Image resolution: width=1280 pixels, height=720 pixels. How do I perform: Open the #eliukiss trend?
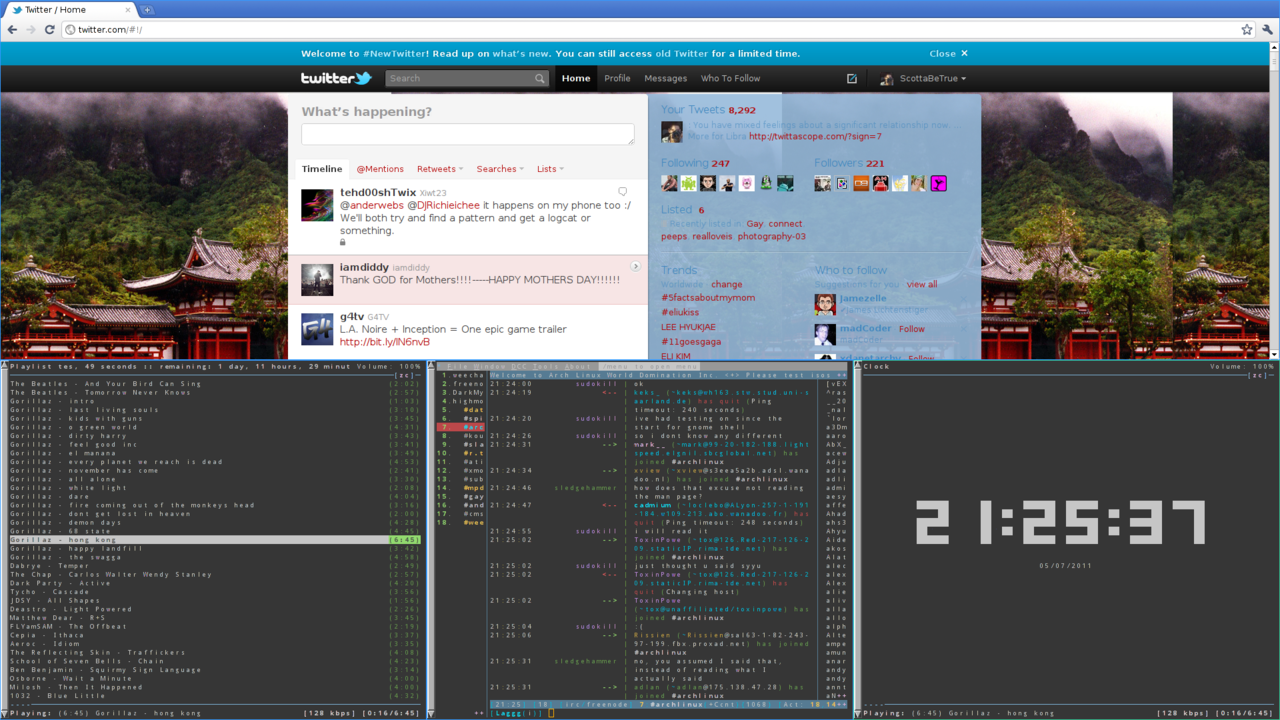tap(680, 313)
